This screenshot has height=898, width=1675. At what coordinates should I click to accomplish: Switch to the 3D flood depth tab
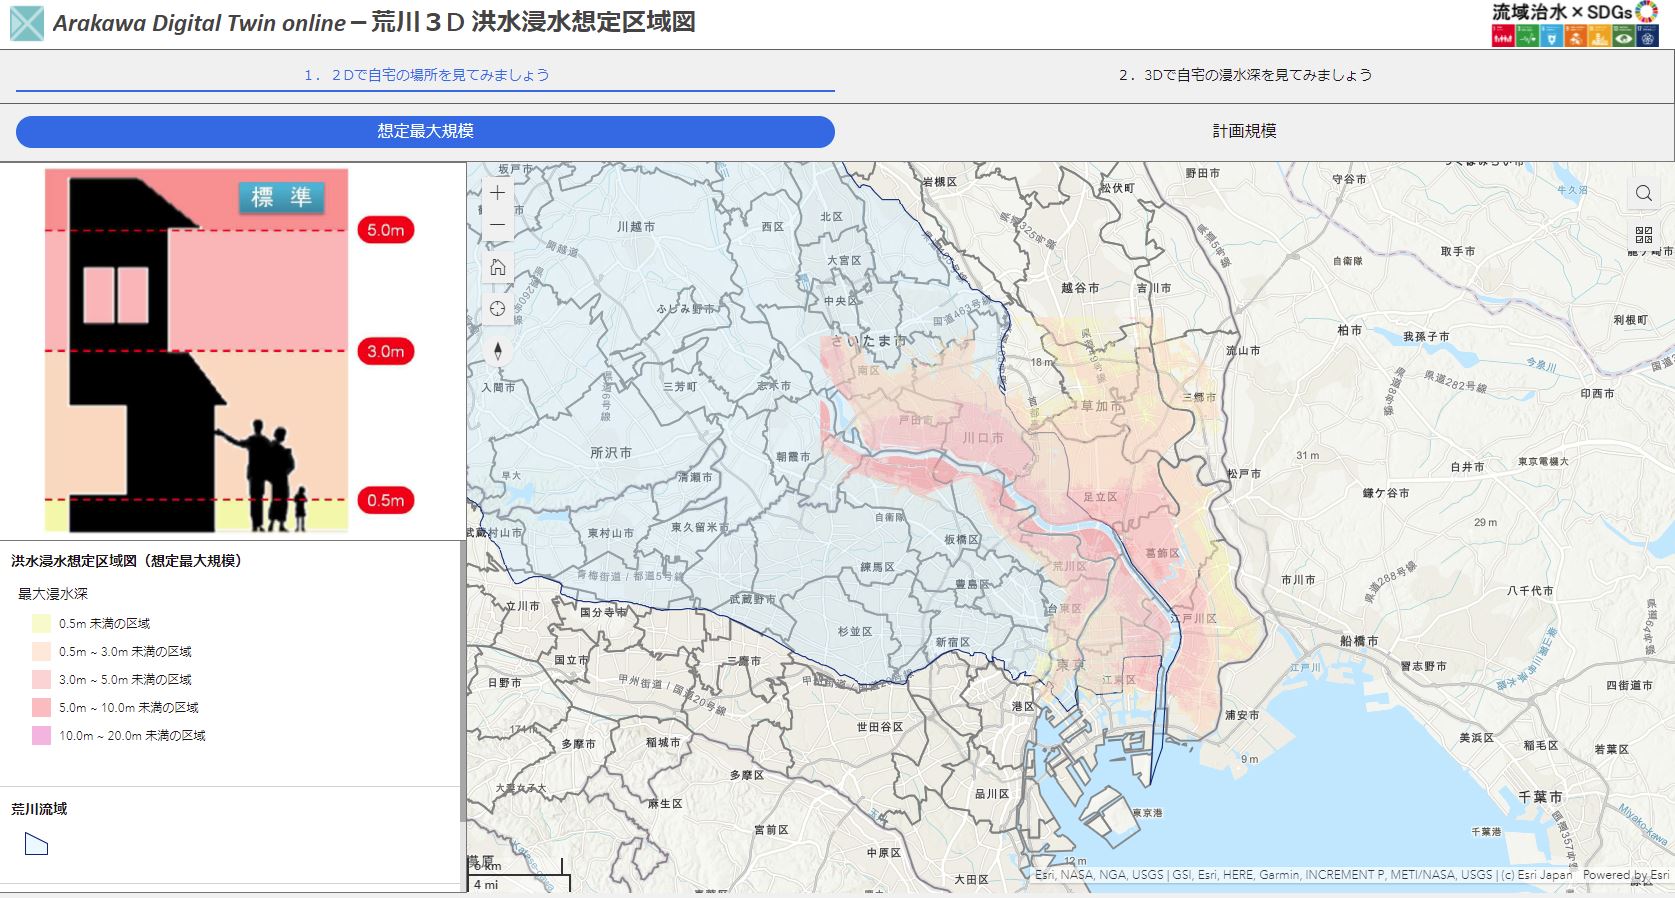1244,75
